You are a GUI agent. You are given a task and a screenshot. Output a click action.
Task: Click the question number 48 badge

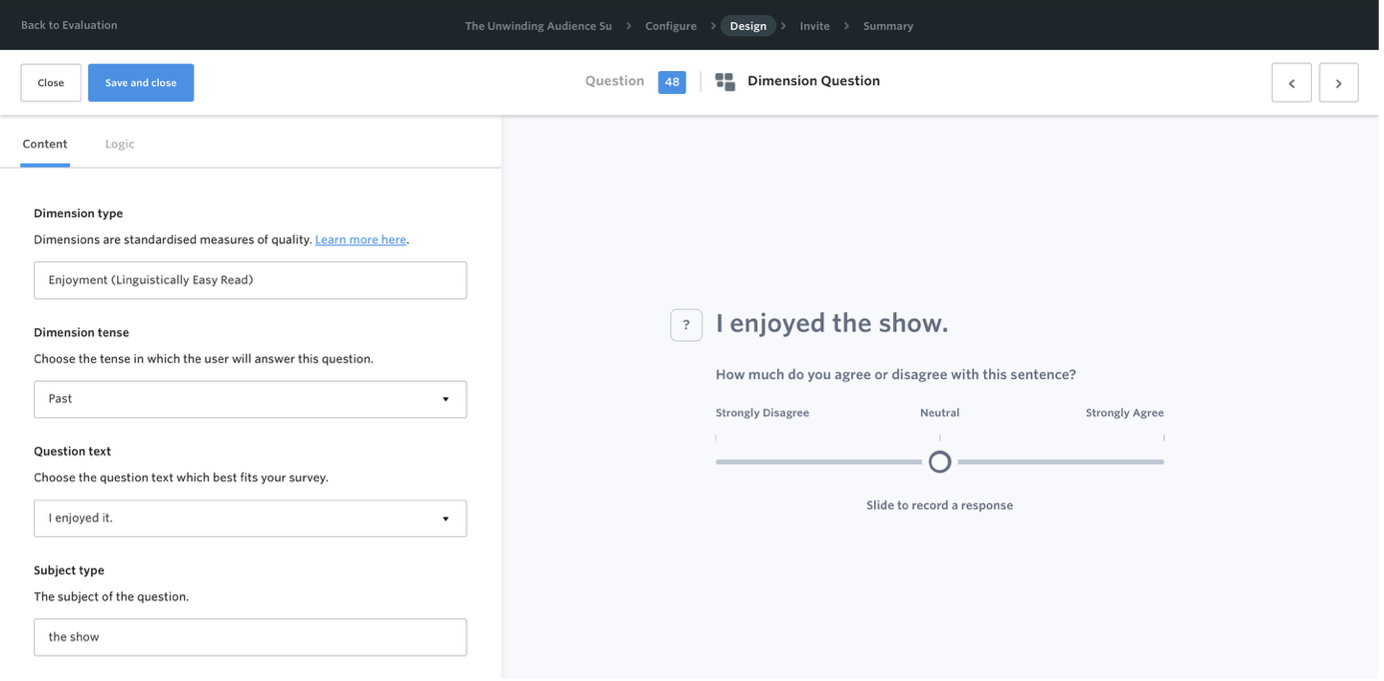tap(672, 82)
